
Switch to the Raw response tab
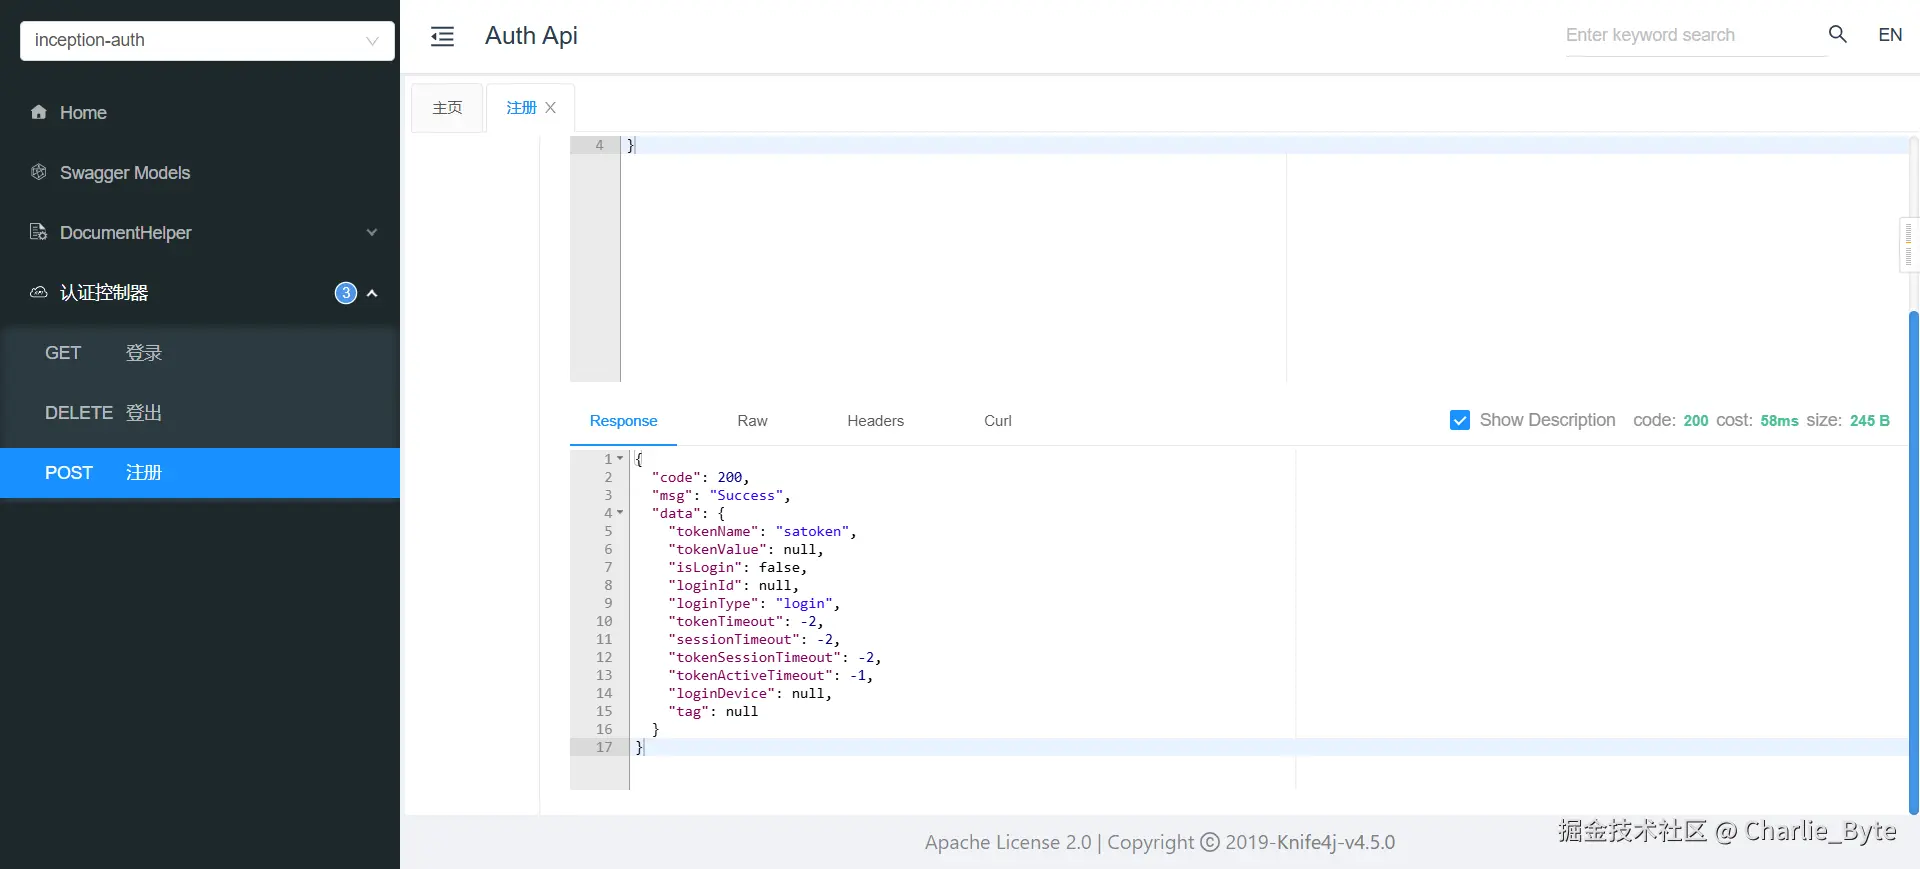tap(752, 421)
